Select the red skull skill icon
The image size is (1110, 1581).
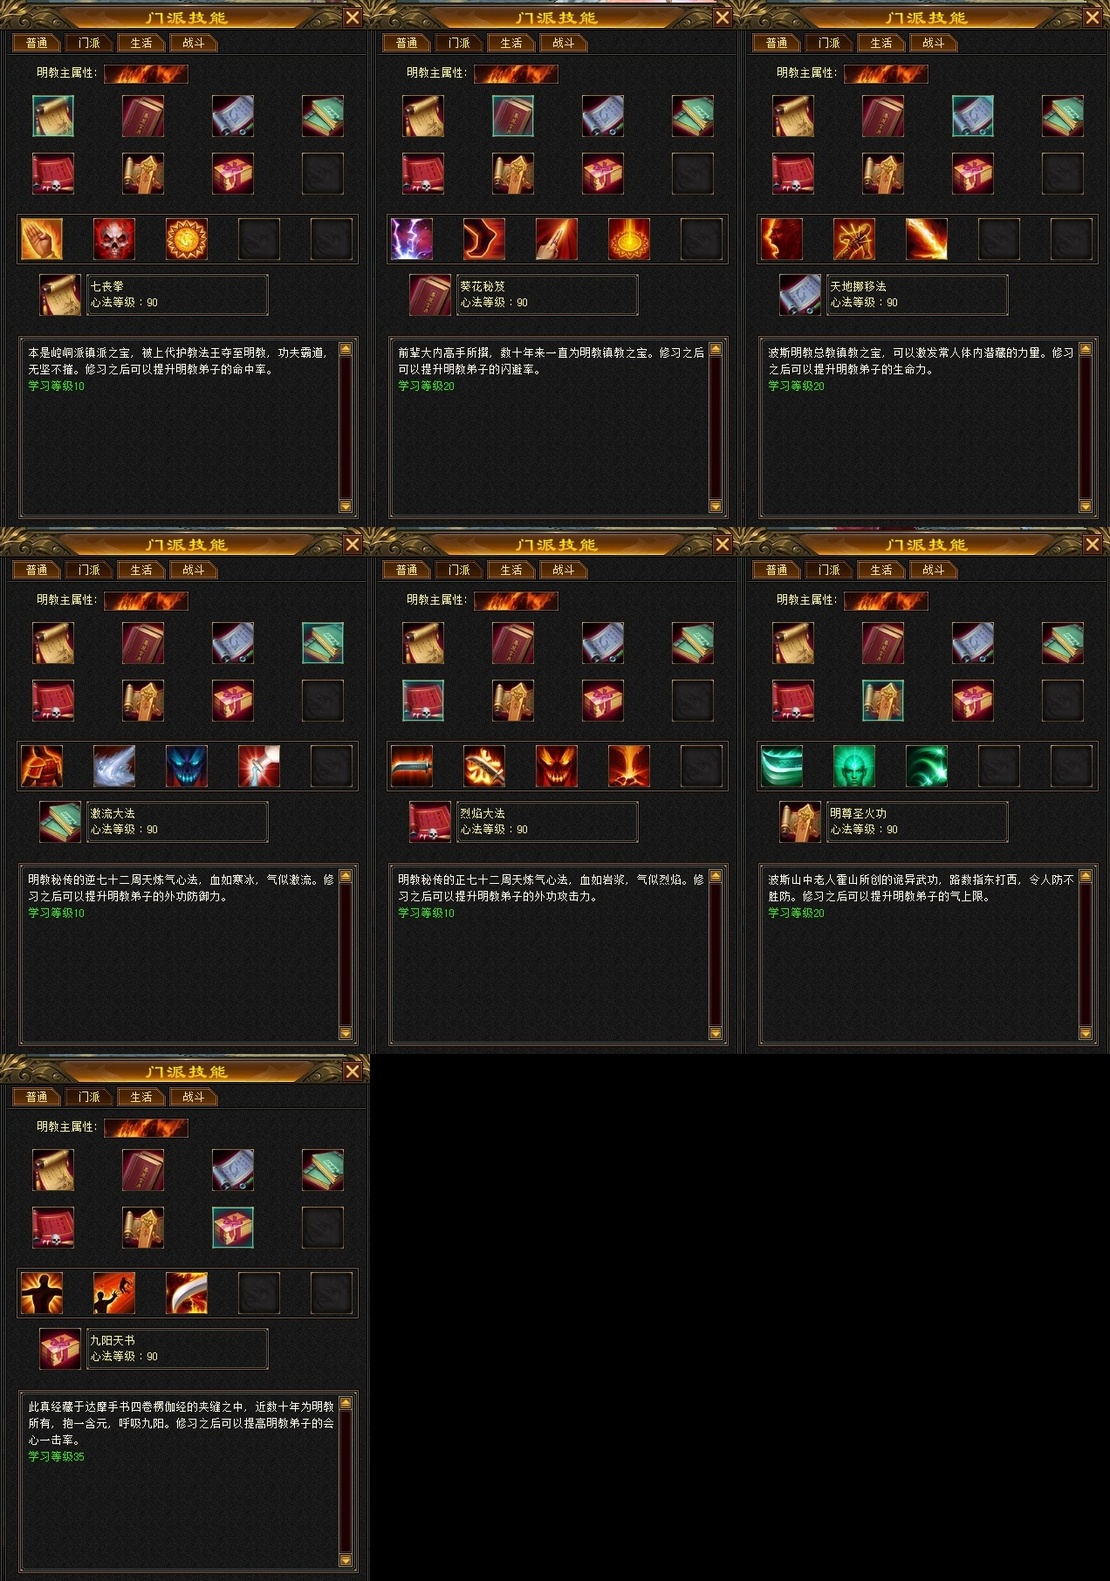click(114, 239)
